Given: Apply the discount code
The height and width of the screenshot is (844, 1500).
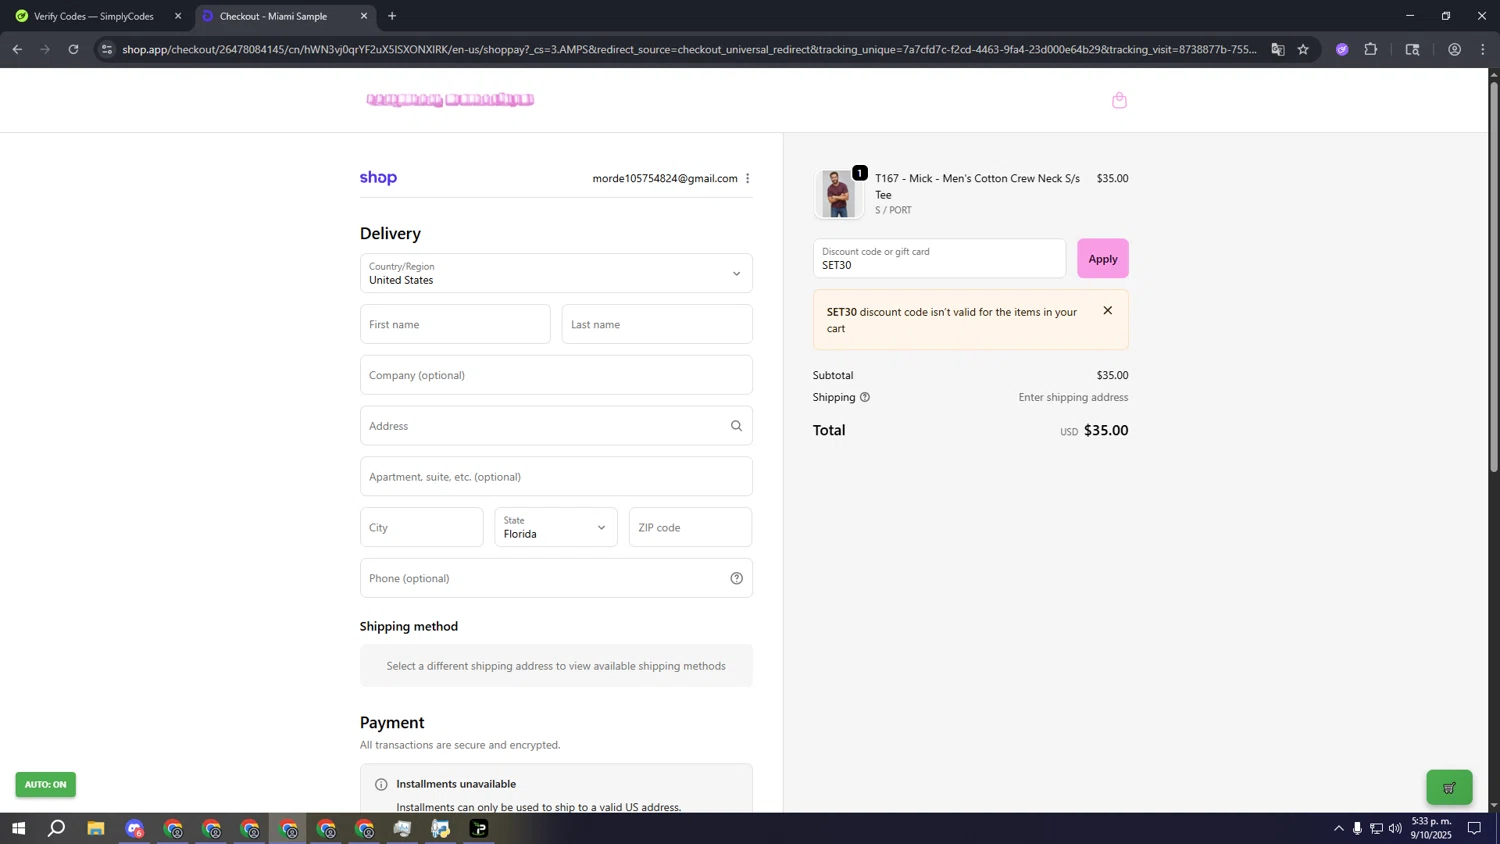Looking at the screenshot, I should point(1103,258).
